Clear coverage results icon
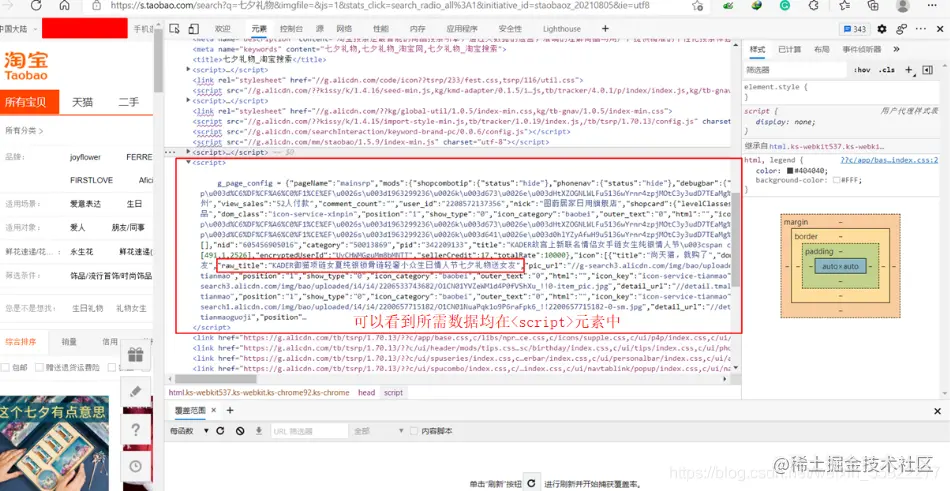This screenshot has height=491, width=950. 240,431
